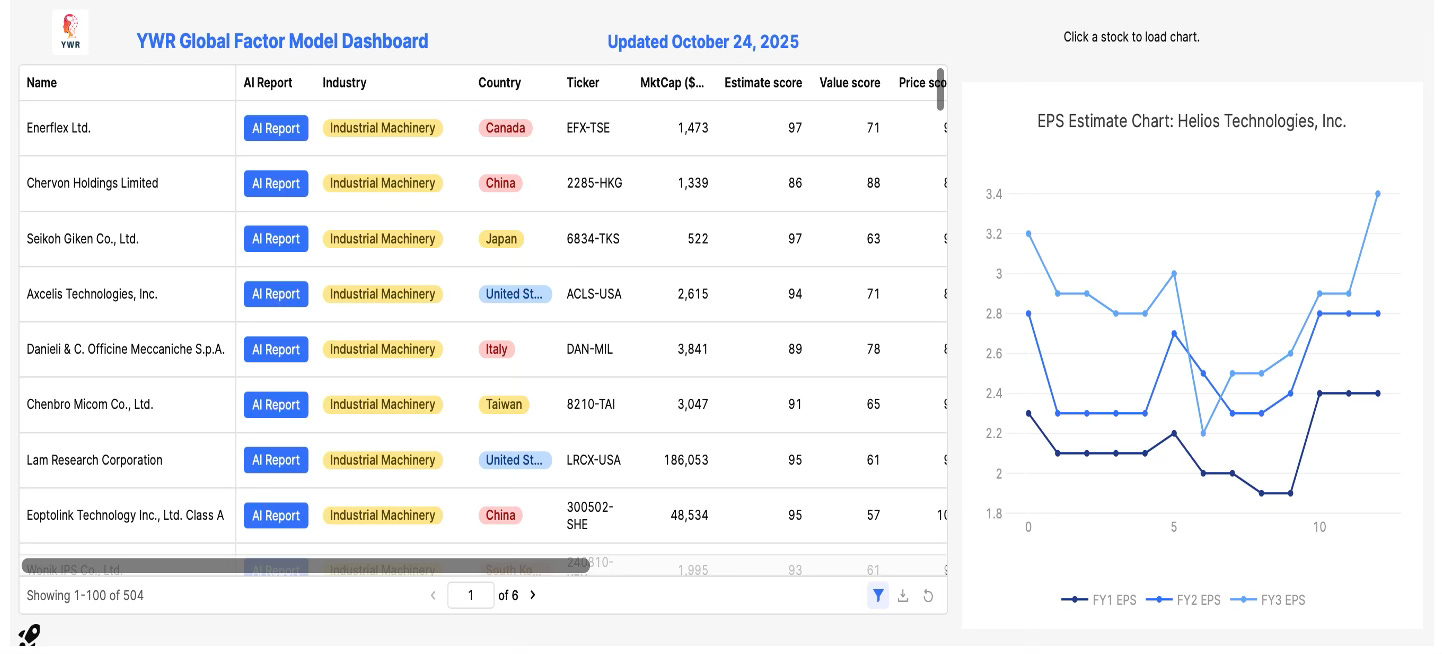Go to next table page arrow
Screen dimensions: 1442x654
click(x=533, y=595)
